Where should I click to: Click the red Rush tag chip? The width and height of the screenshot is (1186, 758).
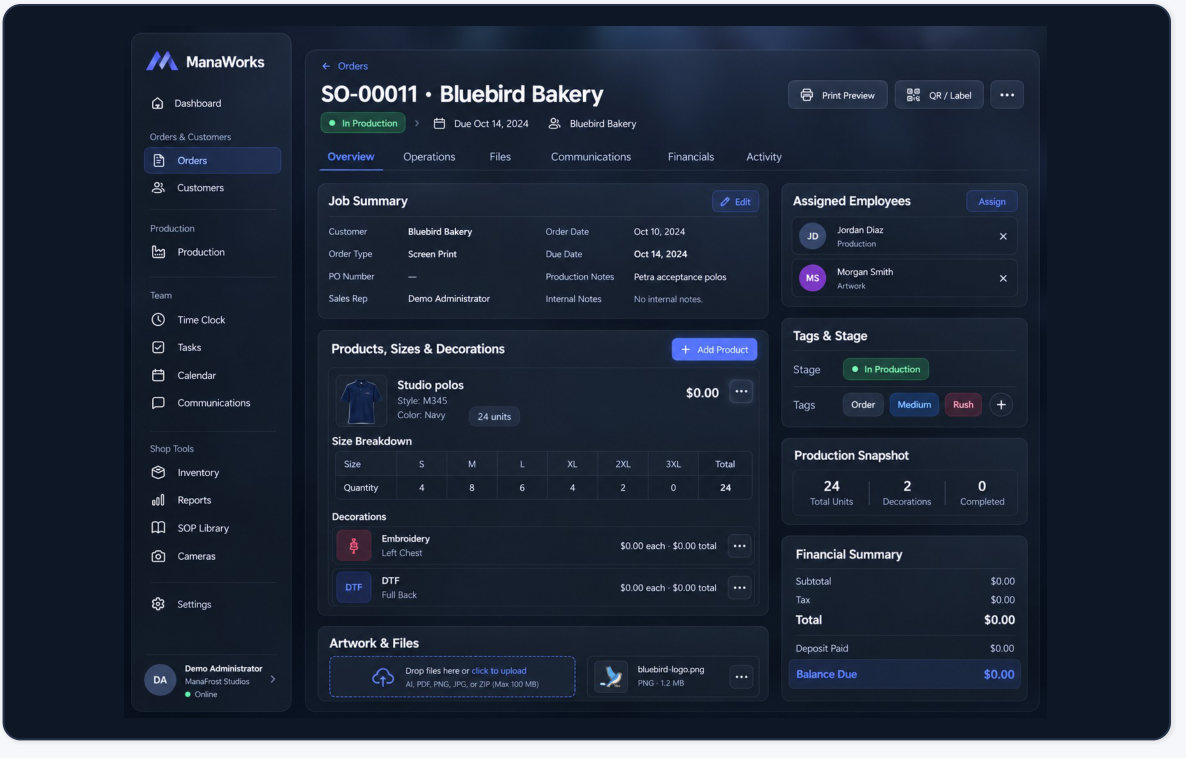[x=963, y=405]
